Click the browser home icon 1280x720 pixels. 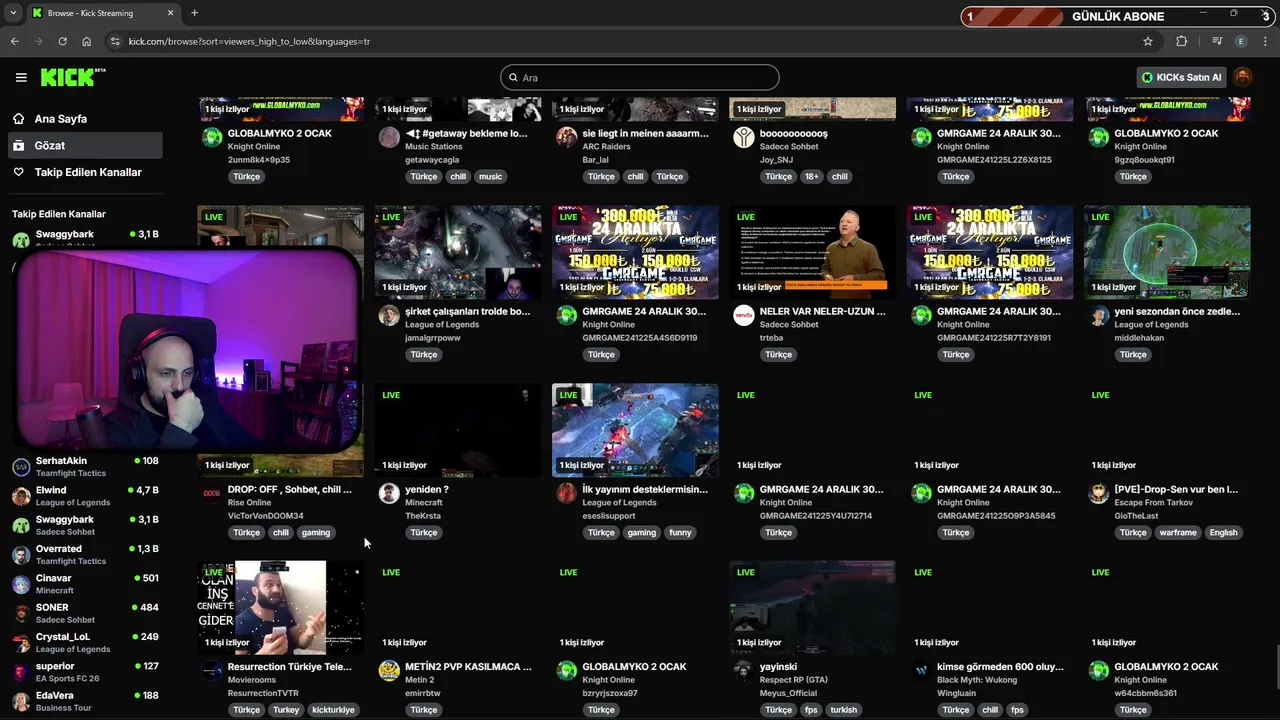pyautogui.click(x=87, y=41)
